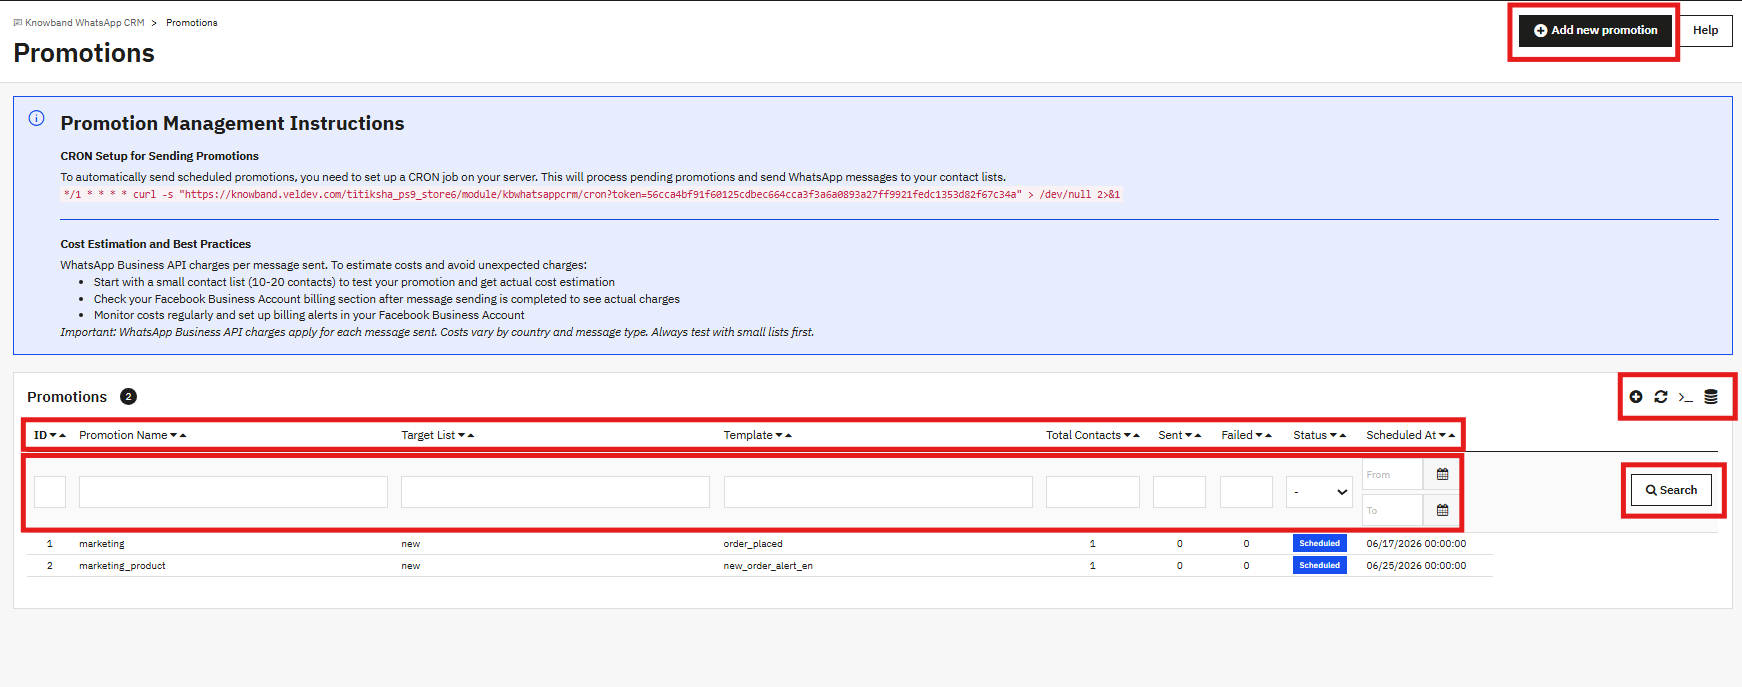Click Scheduled badge for marketing_product row
Viewport: 1742px width, 687px height.
coord(1320,566)
